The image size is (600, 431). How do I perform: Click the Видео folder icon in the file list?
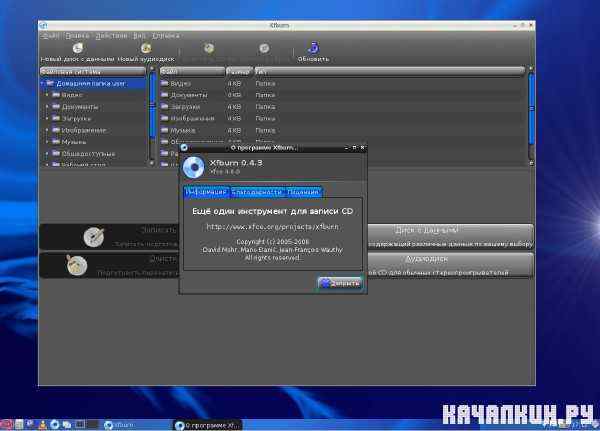point(165,83)
